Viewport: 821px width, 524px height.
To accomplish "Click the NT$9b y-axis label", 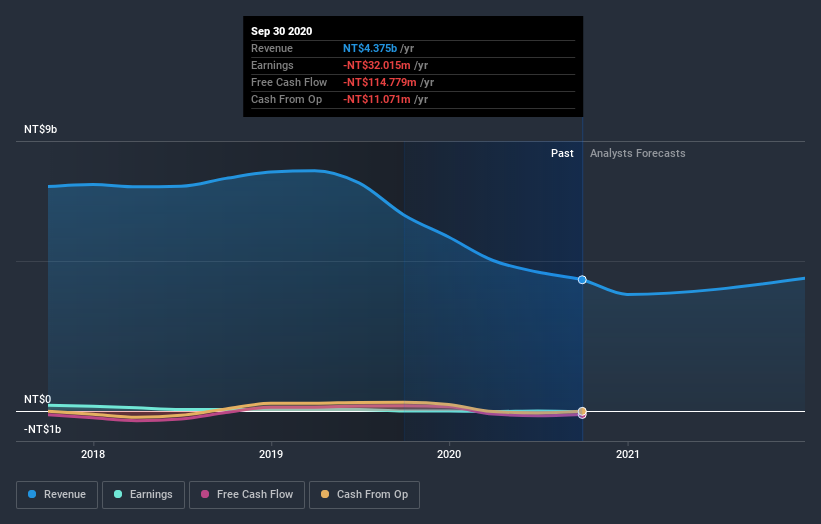I will (40, 129).
